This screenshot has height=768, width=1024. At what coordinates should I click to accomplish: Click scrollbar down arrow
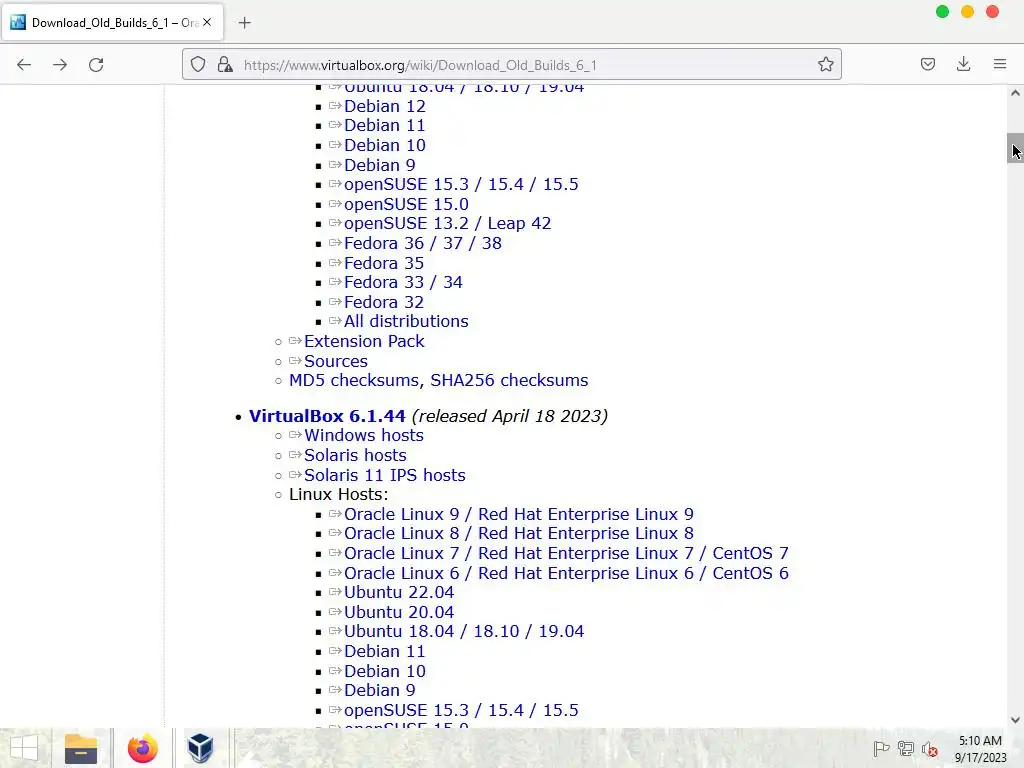pyautogui.click(x=1016, y=720)
